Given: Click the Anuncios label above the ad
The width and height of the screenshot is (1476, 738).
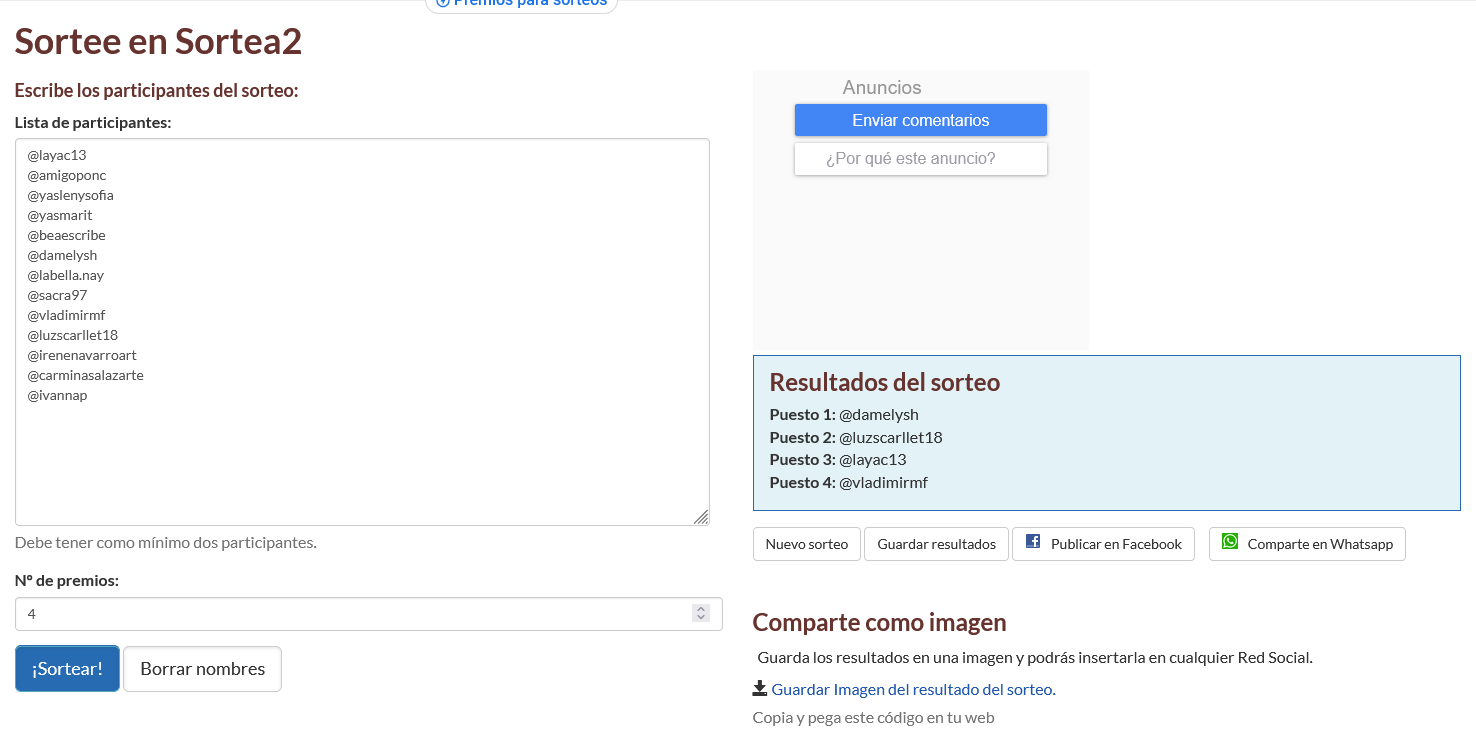Looking at the screenshot, I should click(882, 88).
